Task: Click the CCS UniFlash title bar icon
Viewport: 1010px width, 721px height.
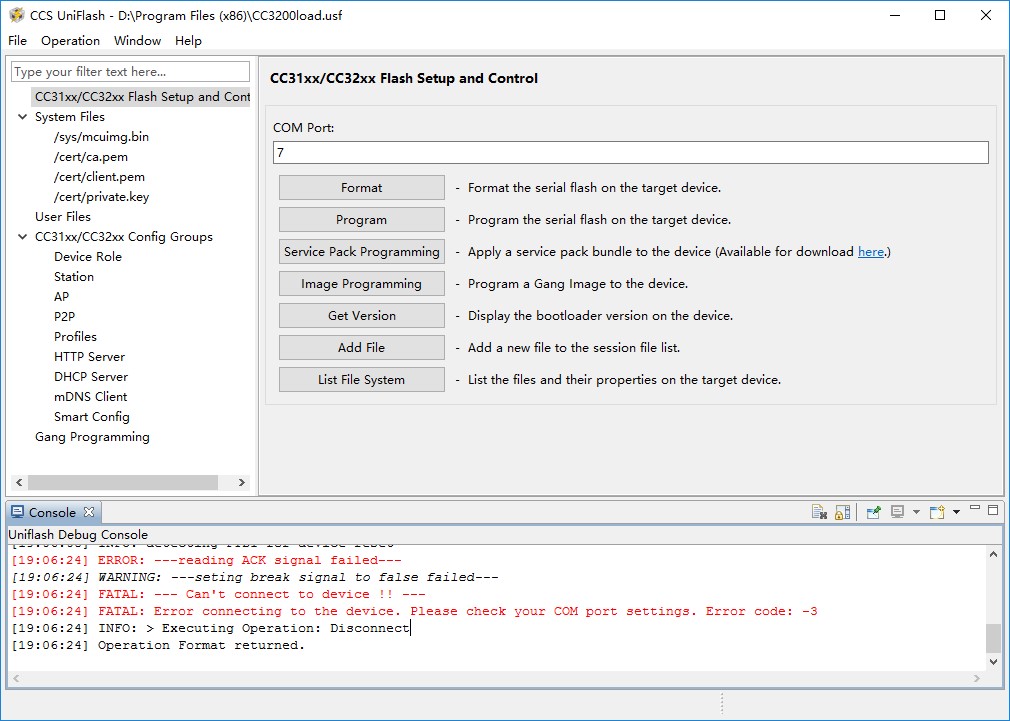Action: (x=17, y=15)
